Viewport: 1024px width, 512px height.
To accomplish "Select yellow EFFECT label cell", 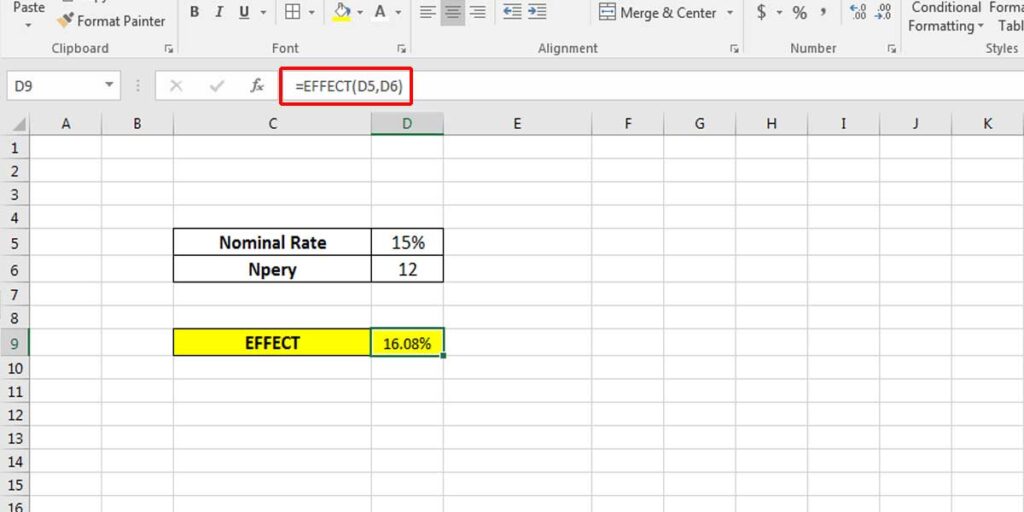I will point(272,343).
